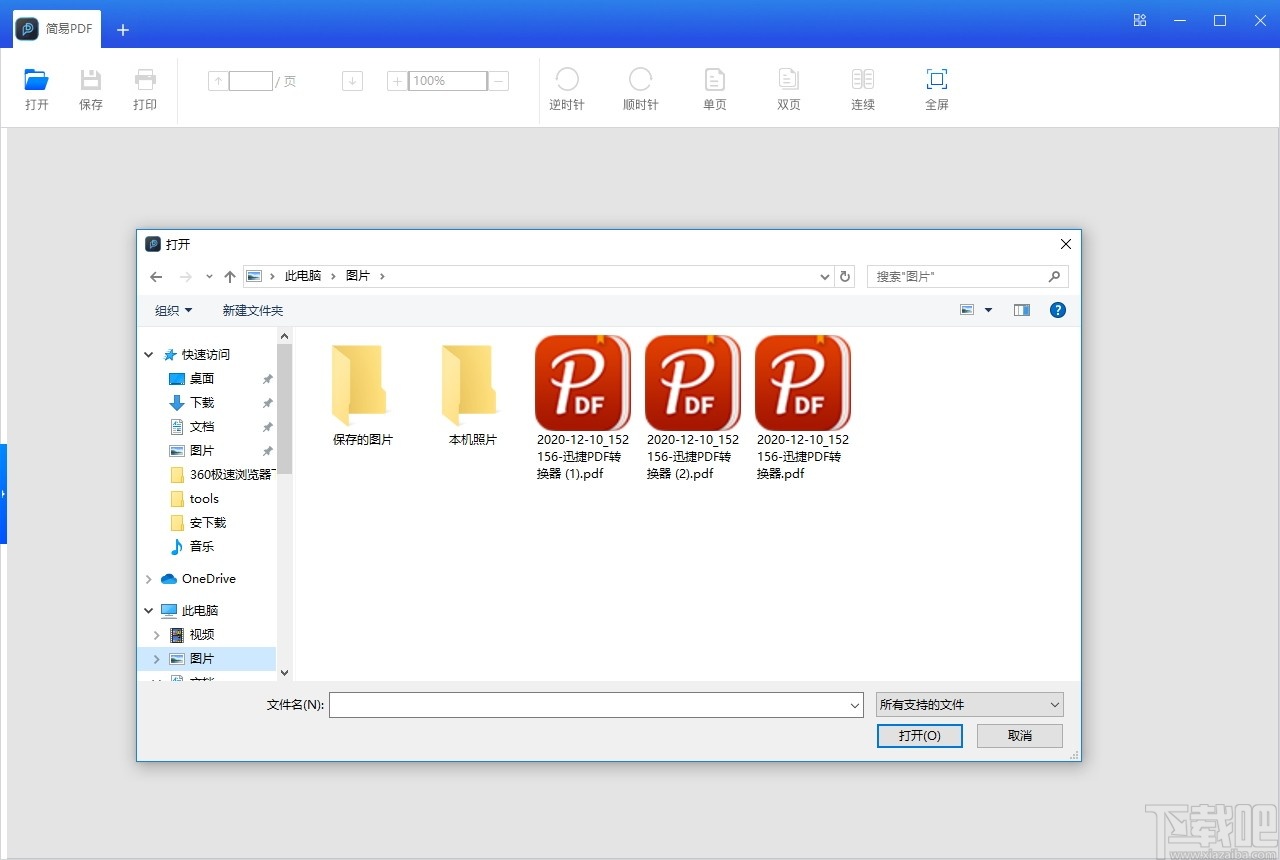Click the 取消 button
Viewport: 1280px width, 860px height.
point(1020,736)
